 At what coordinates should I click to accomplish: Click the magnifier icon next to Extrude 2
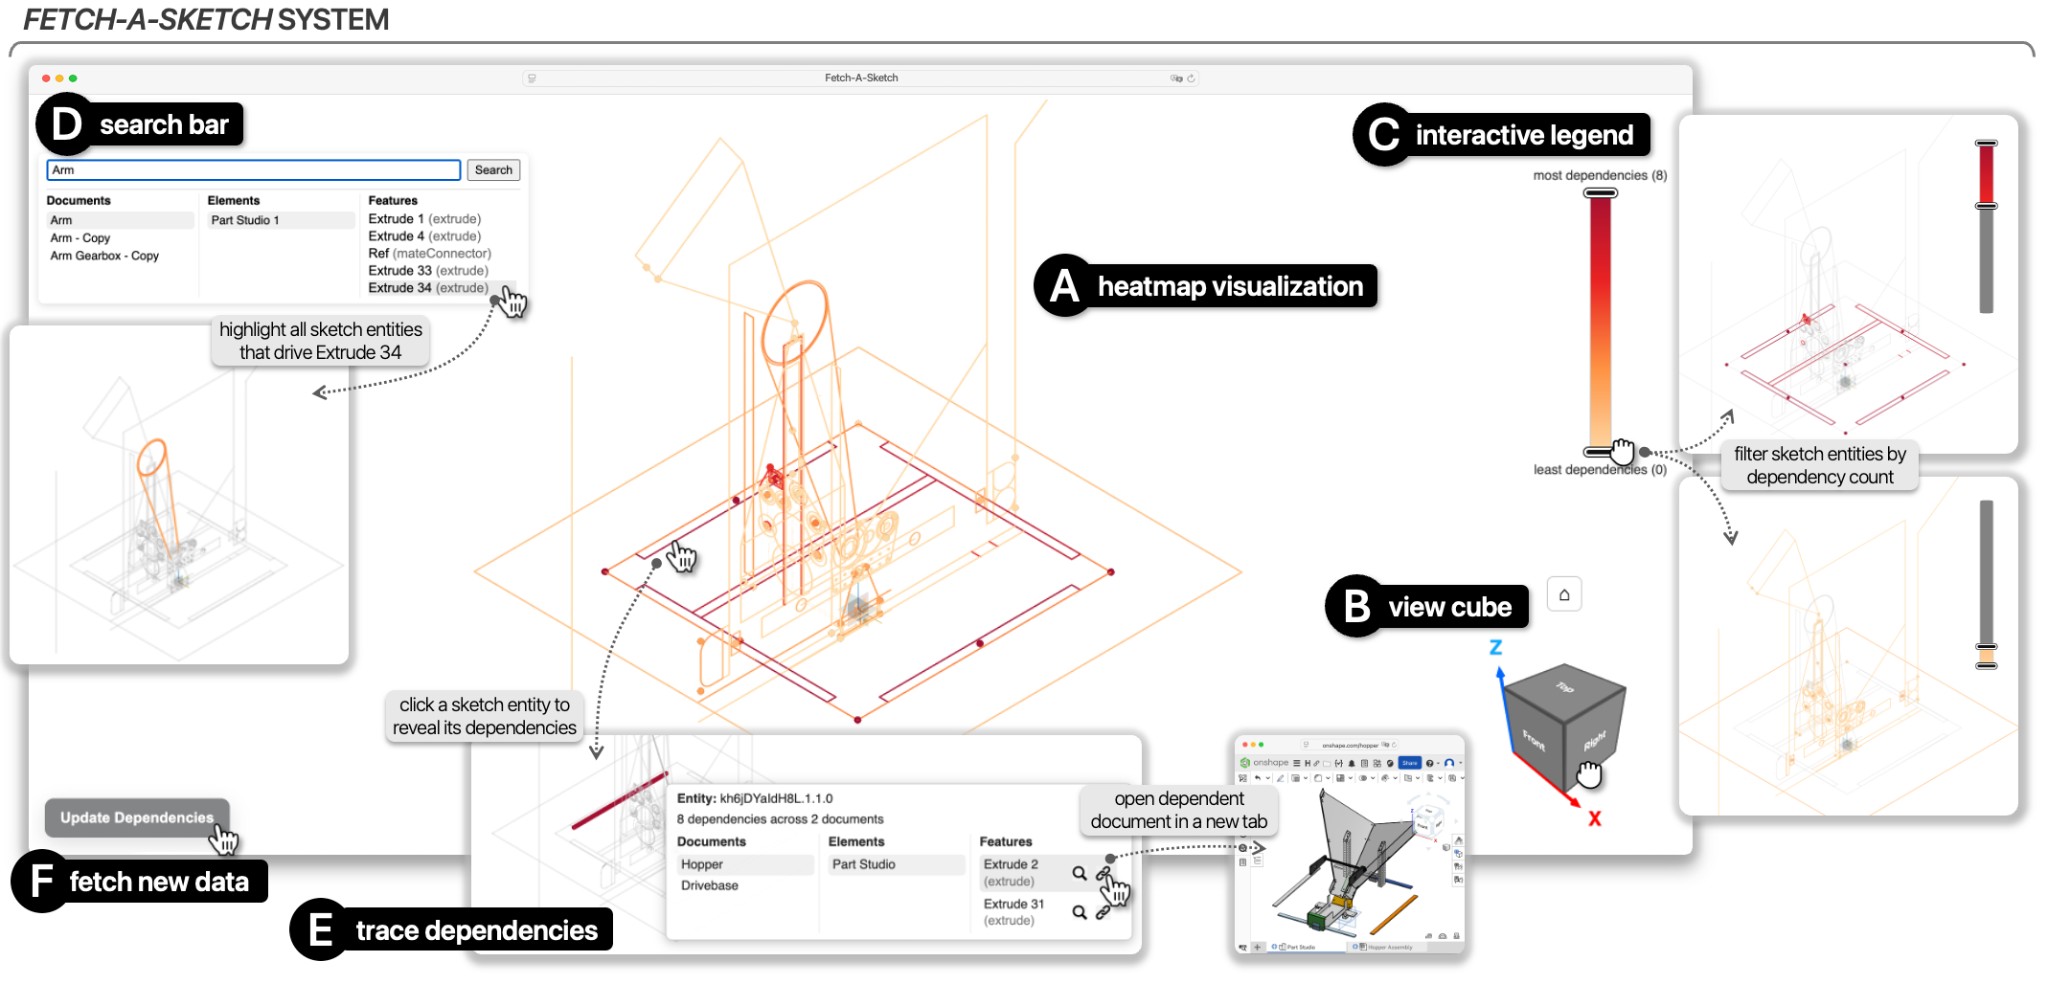(1078, 873)
